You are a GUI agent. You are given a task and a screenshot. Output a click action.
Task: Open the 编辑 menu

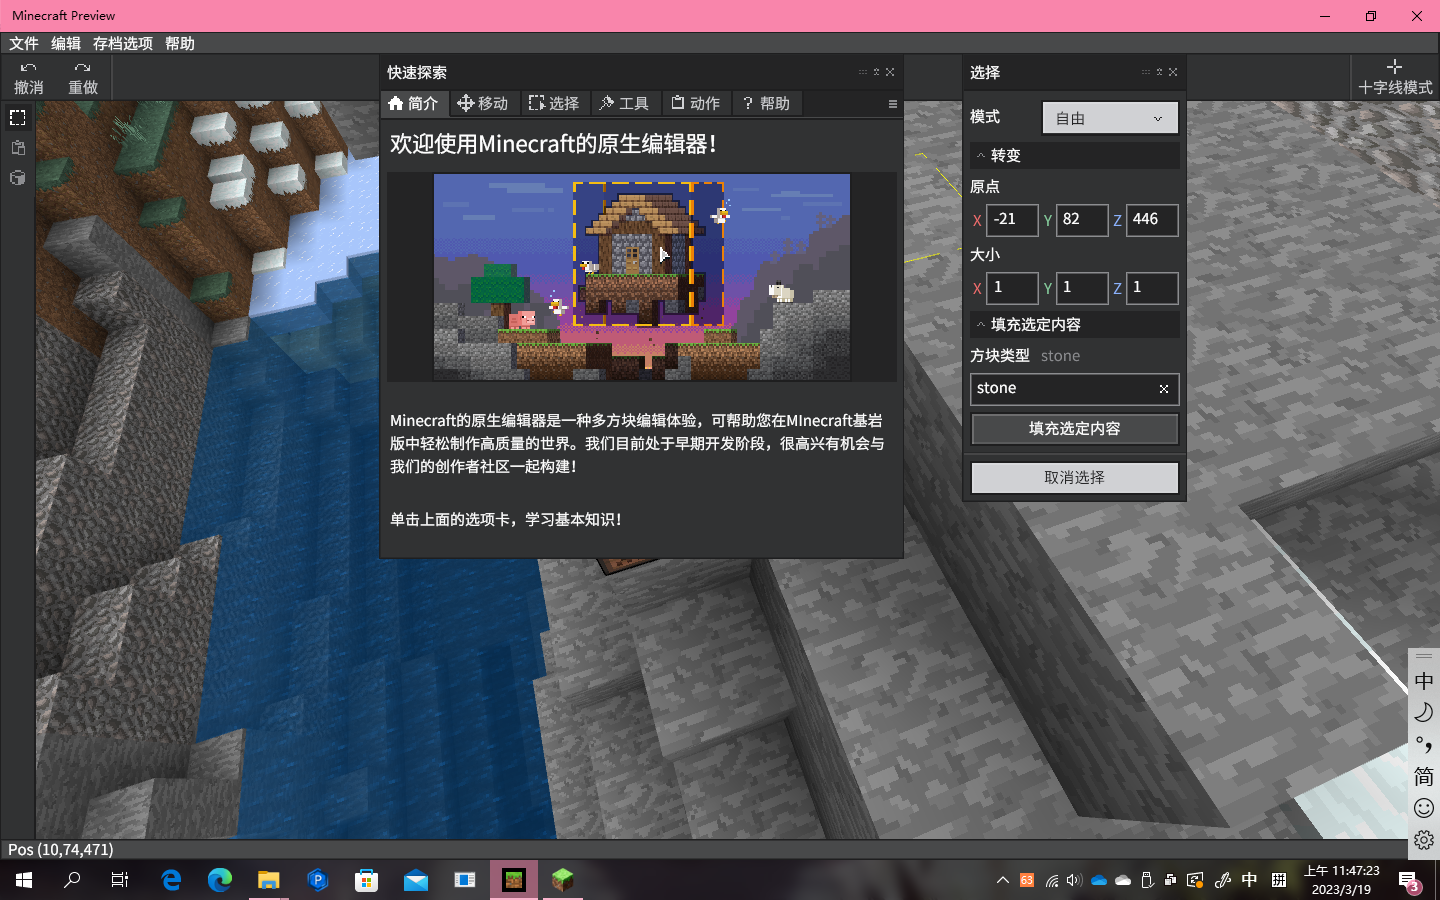66,43
